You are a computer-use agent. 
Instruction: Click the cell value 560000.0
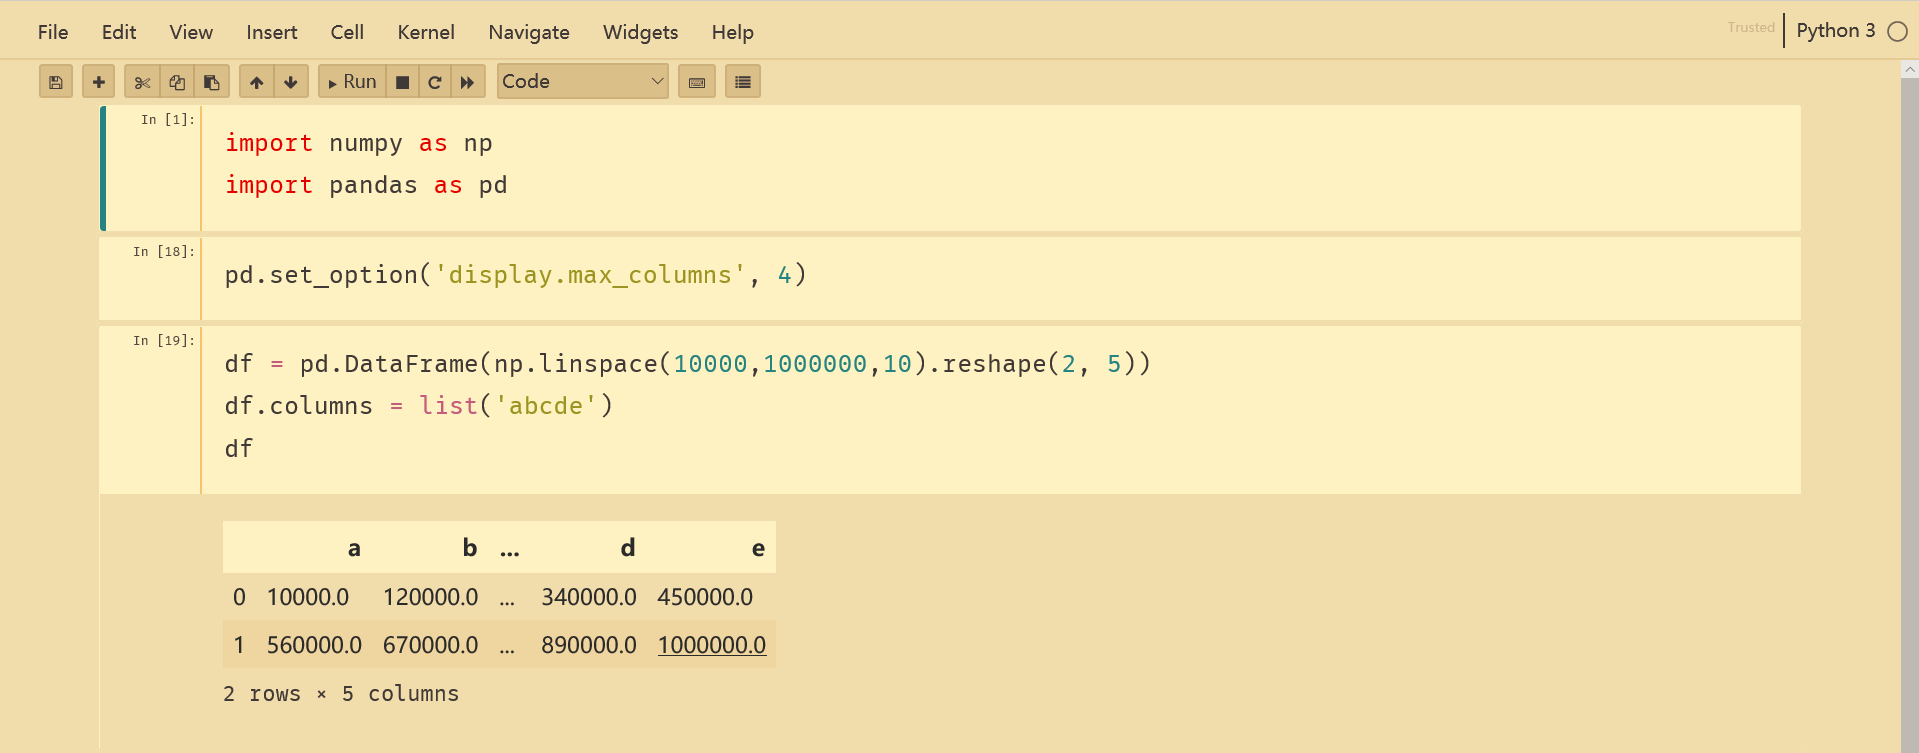[314, 645]
